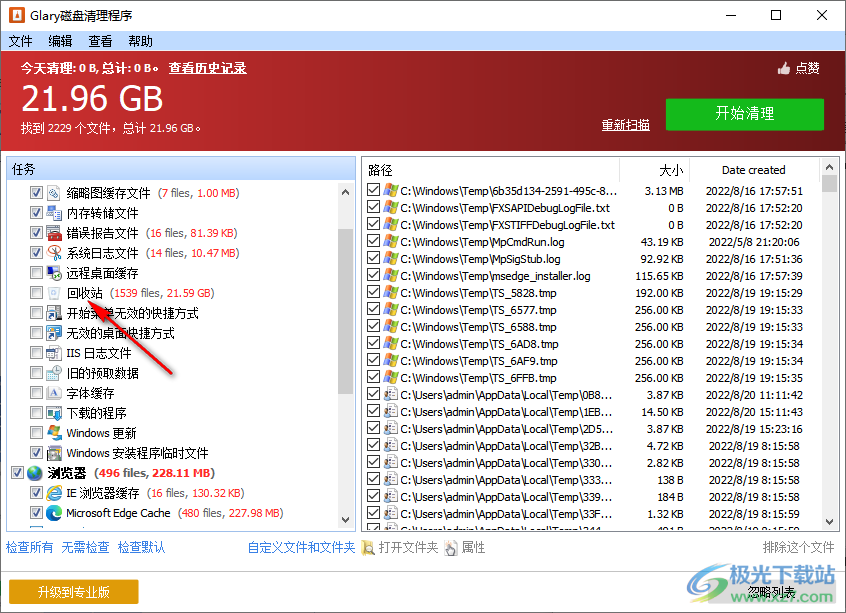Click the 点赞 thumbs-up icon
The height and width of the screenshot is (613, 846).
tap(793, 68)
